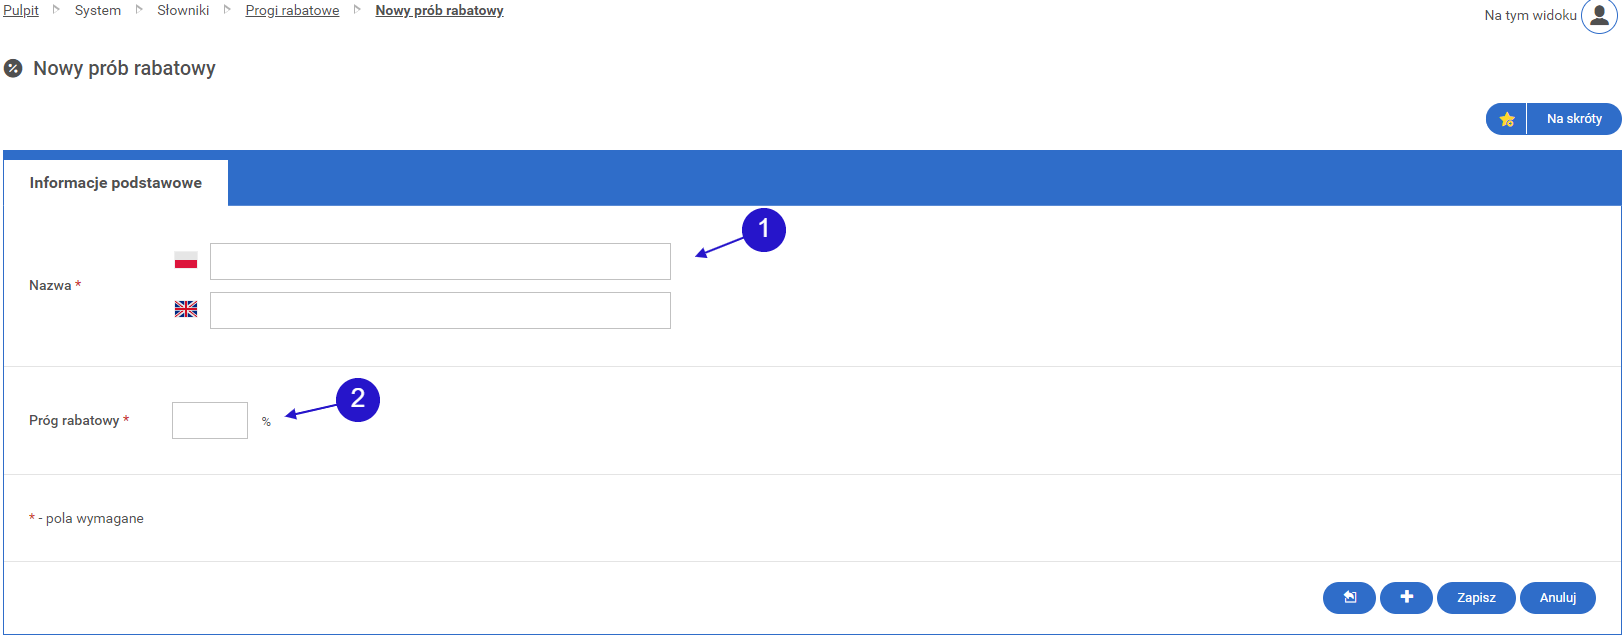Click the save-and-return arrow button
This screenshot has height=636, width=1624.
(1349, 598)
